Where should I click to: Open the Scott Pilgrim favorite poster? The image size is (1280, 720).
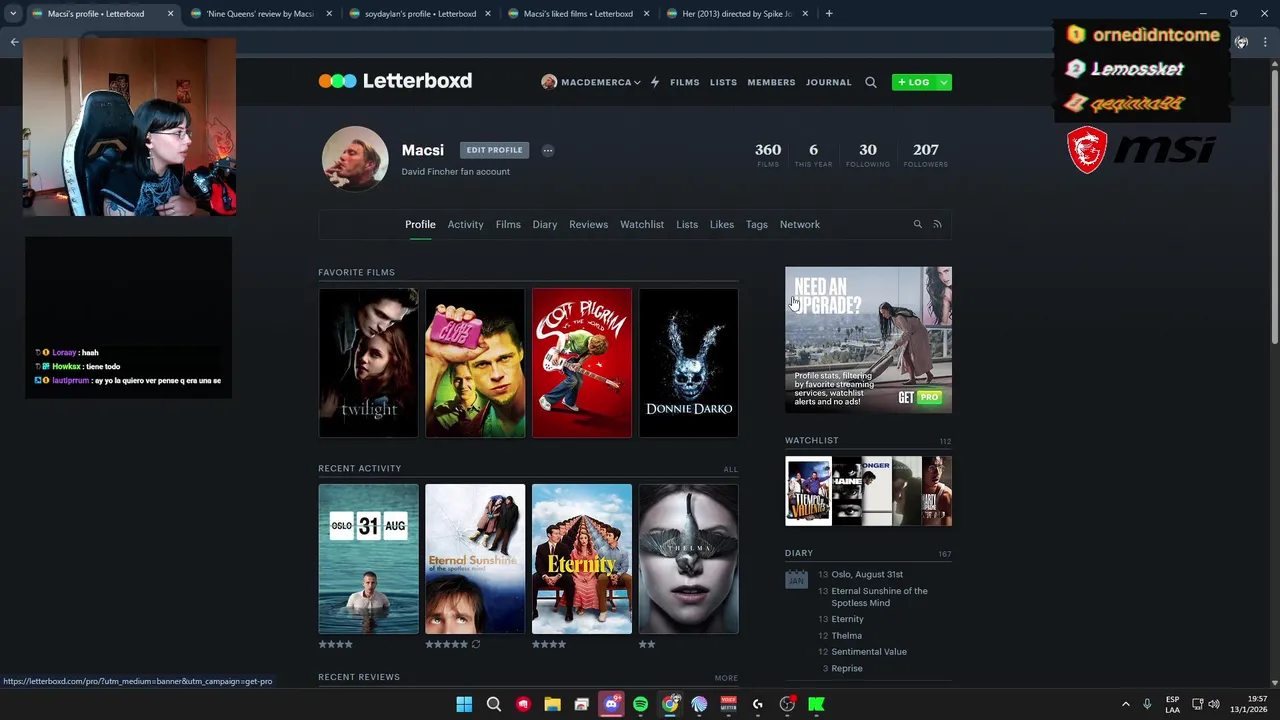click(582, 363)
